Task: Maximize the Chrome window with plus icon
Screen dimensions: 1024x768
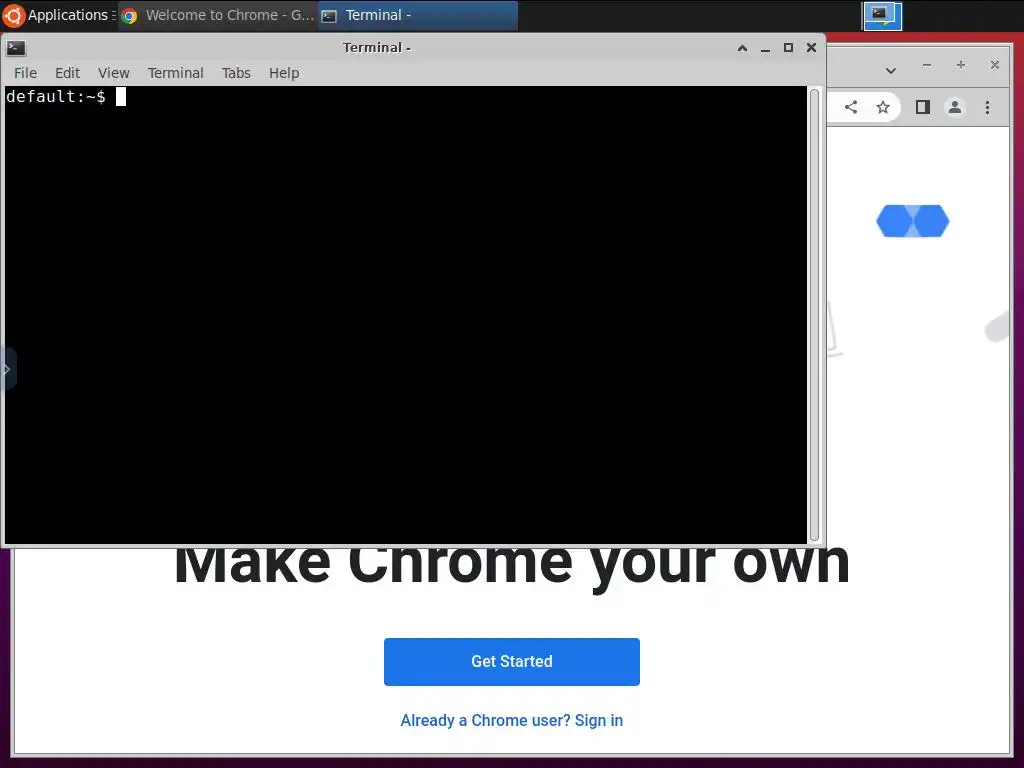Action: click(961, 65)
